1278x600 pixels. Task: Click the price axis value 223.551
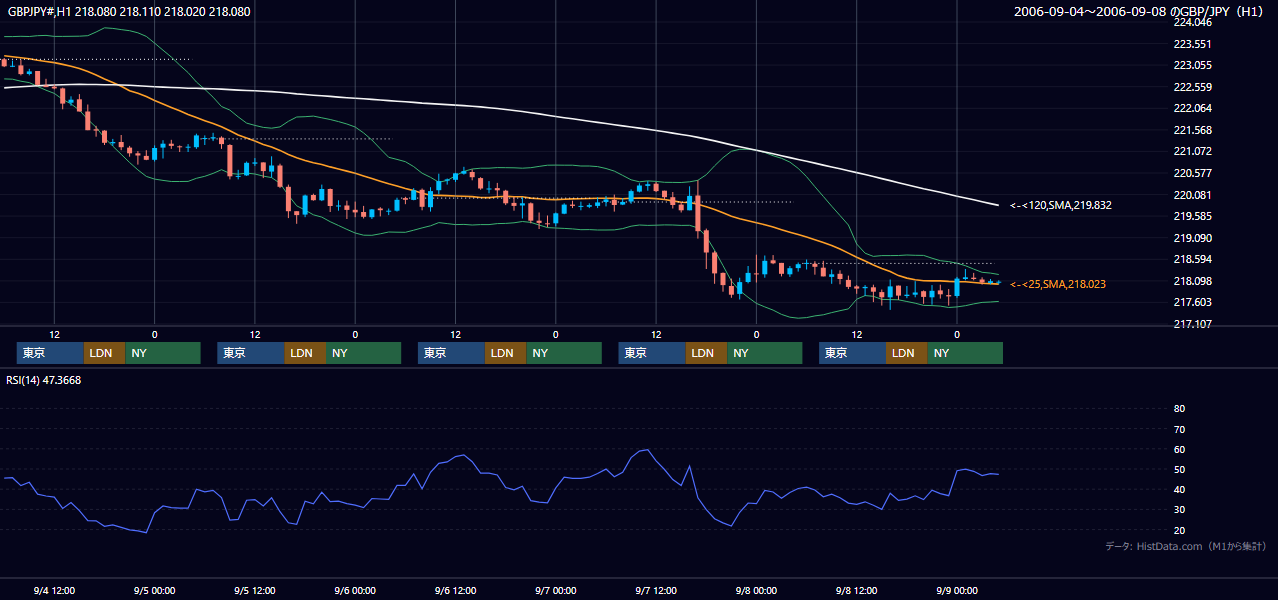pos(1192,44)
